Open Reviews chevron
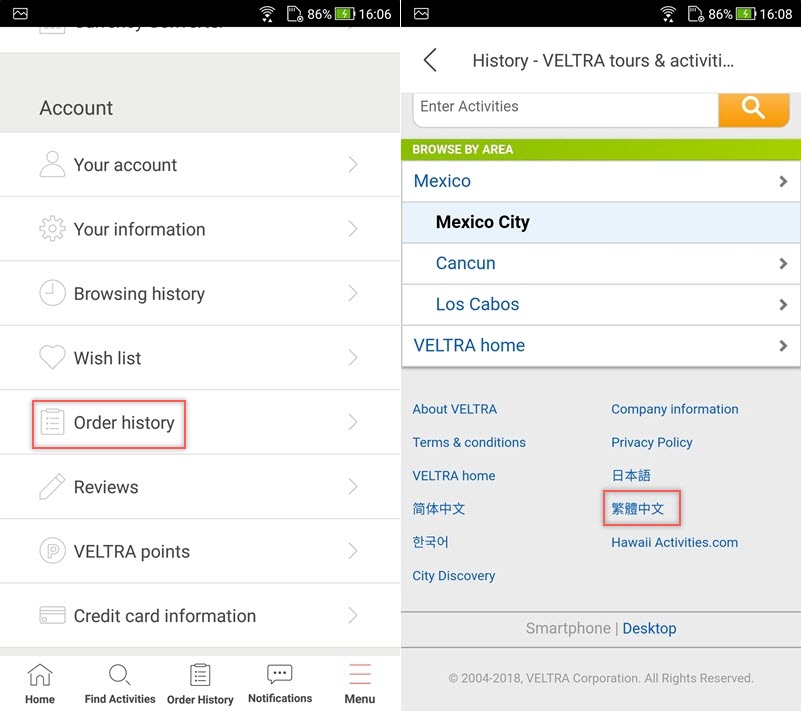The height and width of the screenshot is (711, 801). [352, 486]
